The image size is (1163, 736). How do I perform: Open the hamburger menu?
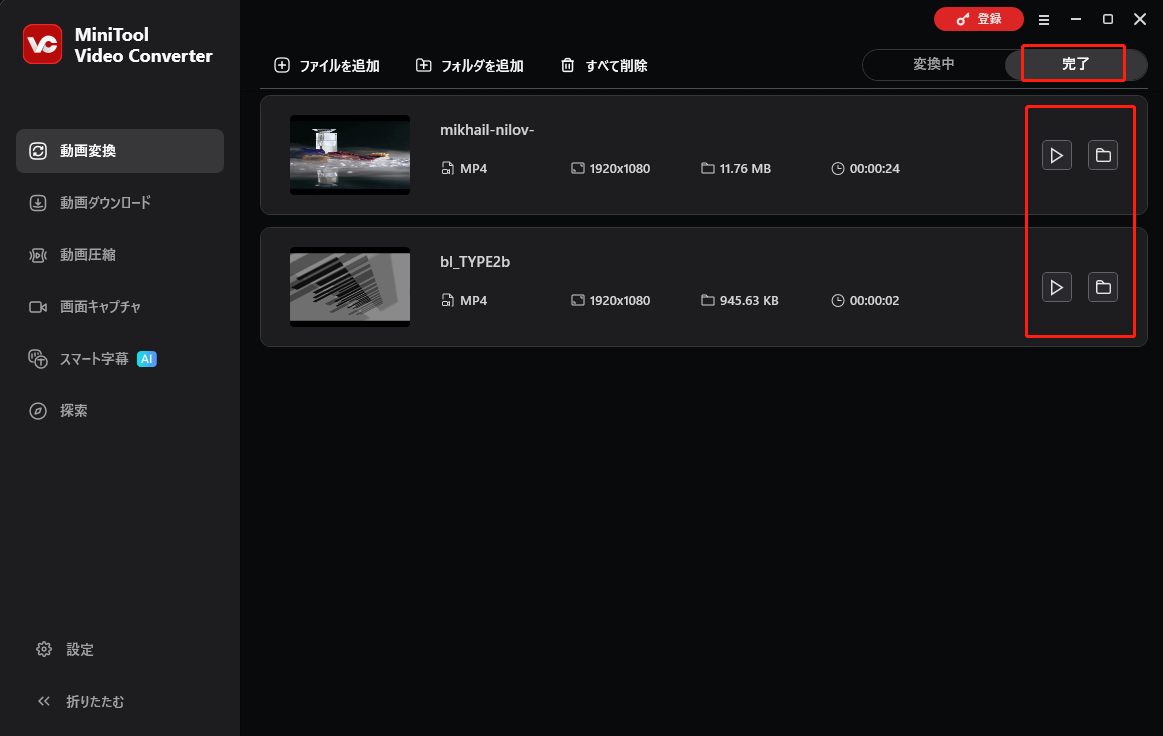(1044, 19)
